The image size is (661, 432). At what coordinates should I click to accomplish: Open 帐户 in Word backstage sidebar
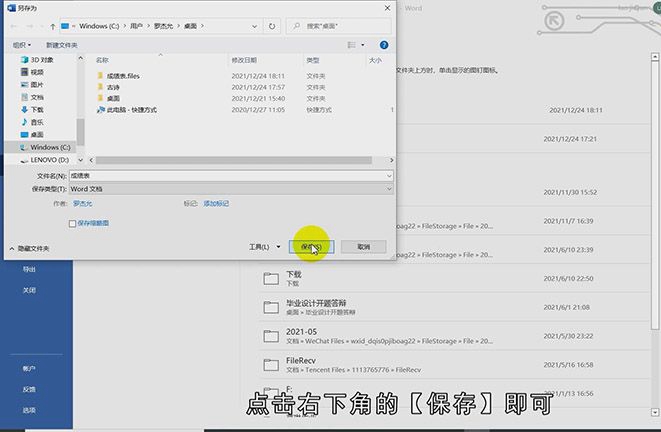coord(29,369)
